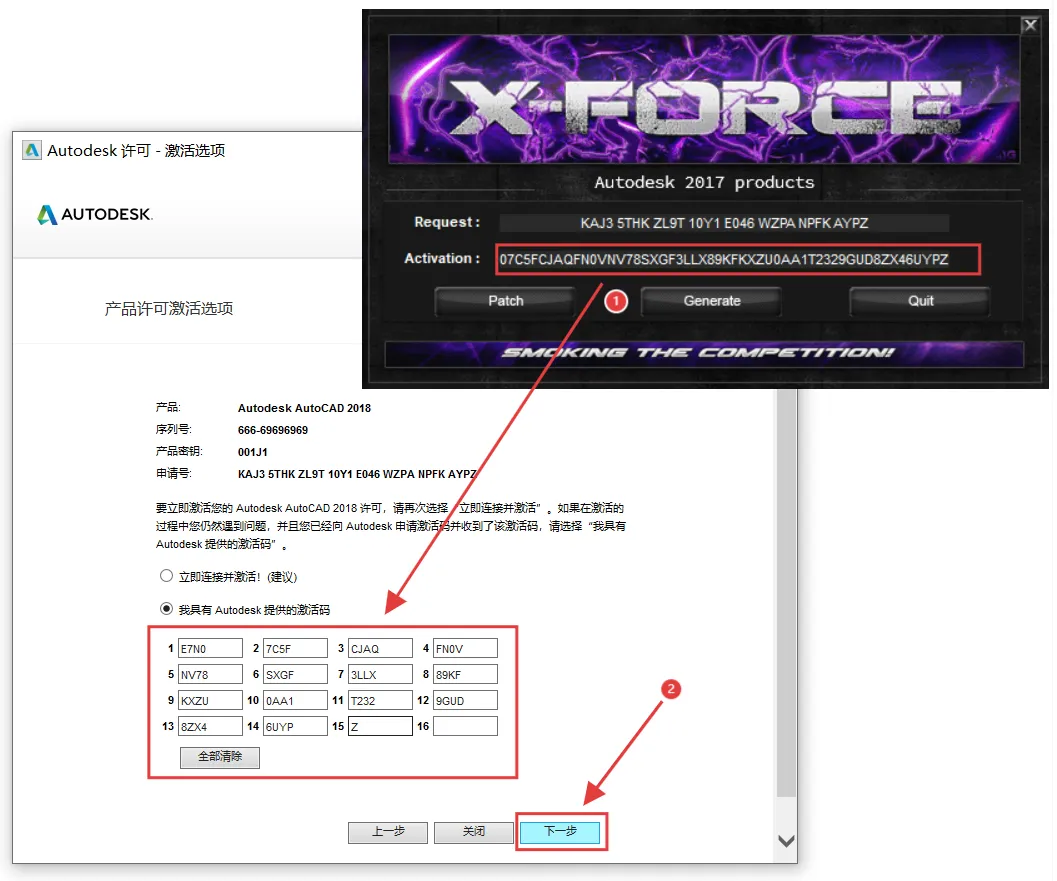Click the '全部清除' clear all button
1057x881 pixels.
(219, 757)
